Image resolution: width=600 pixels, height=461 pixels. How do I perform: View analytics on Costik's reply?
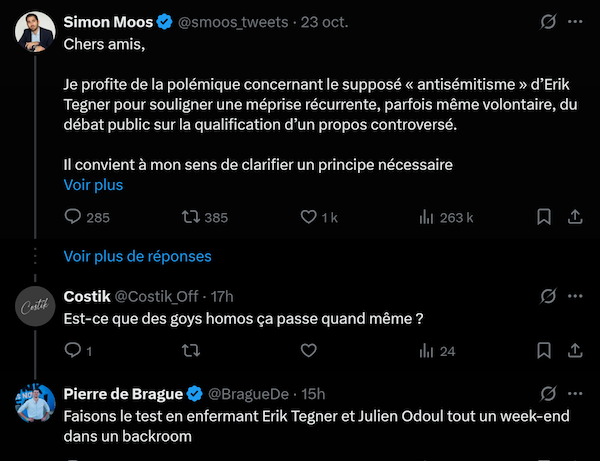tap(425, 351)
